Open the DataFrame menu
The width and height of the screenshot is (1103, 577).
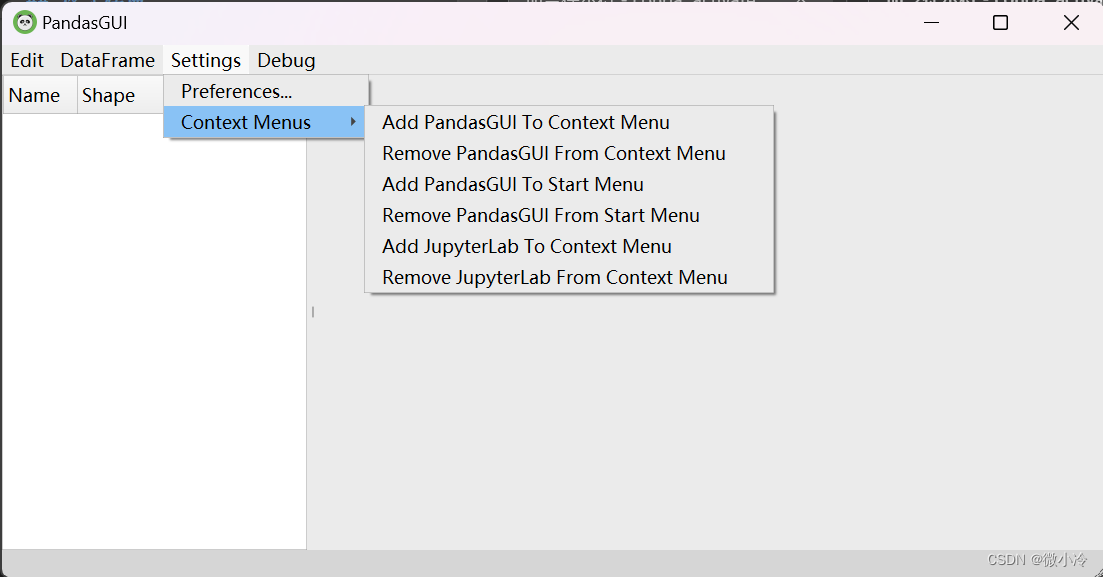point(107,60)
